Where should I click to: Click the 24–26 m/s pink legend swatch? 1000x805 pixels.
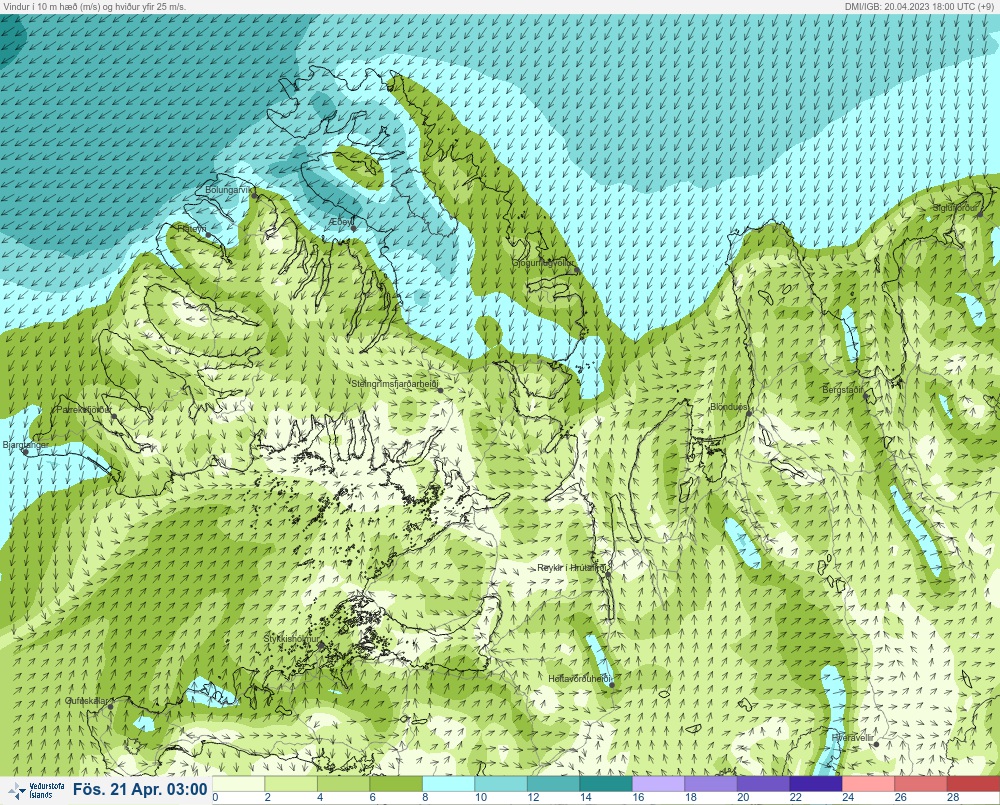[869, 783]
